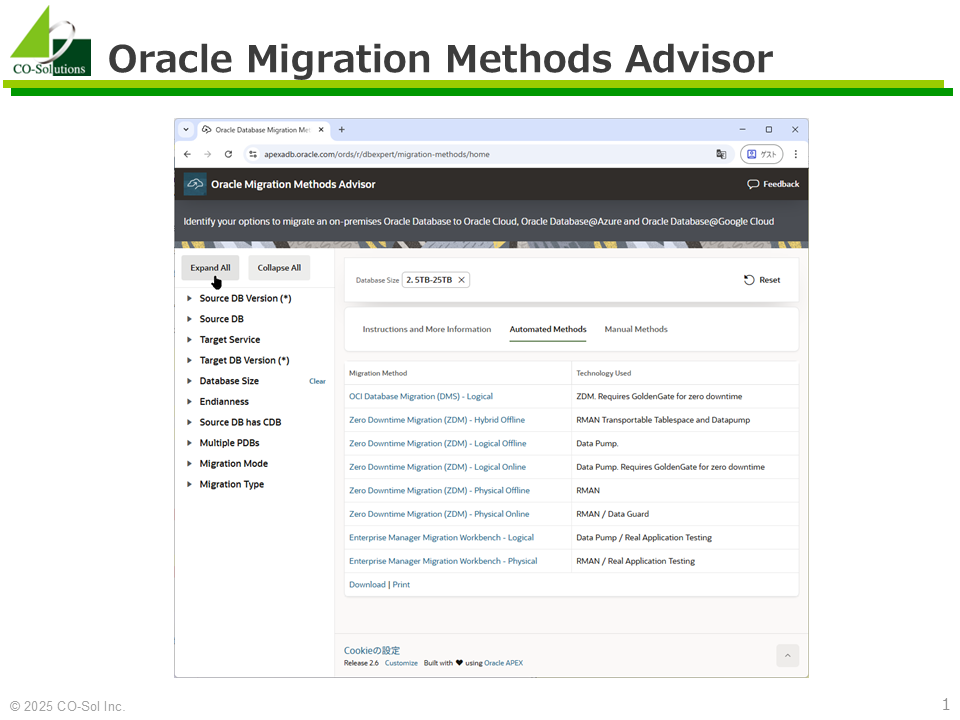Go back using the browser back arrow
960x720 pixels.
click(x=187, y=154)
